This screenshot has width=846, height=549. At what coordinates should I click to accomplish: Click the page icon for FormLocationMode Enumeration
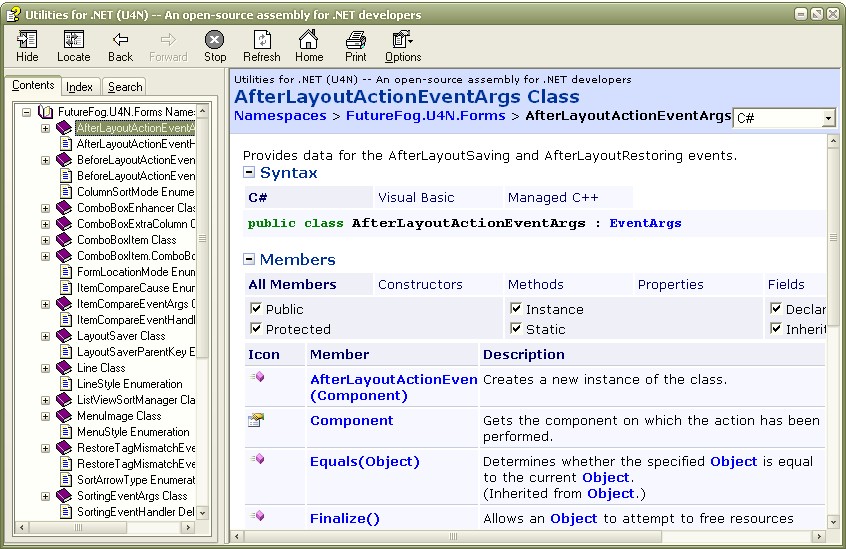point(66,272)
